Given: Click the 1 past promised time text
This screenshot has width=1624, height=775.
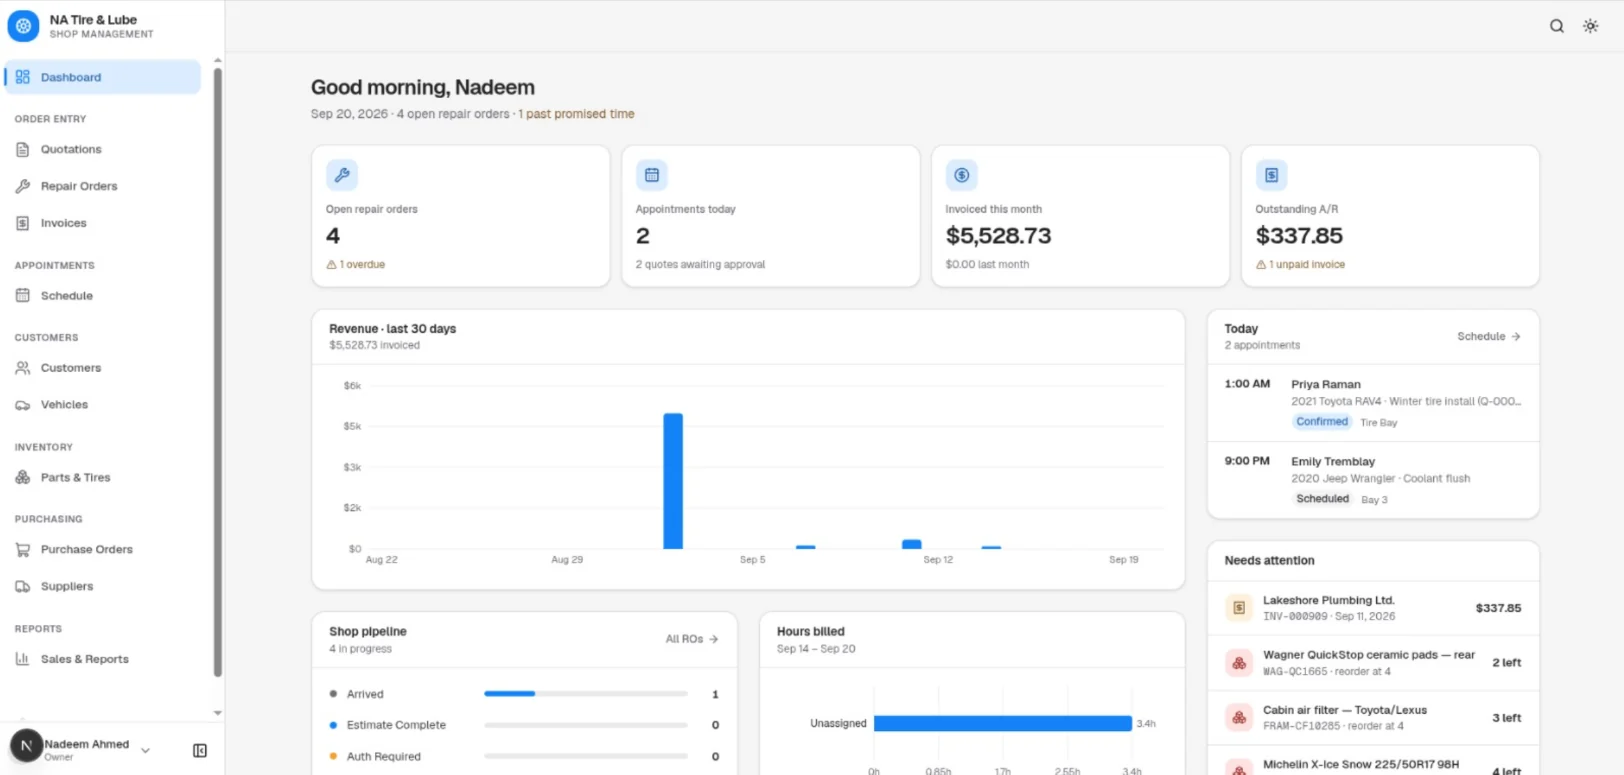Looking at the screenshot, I should pyautogui.click(x=576, y=114).
